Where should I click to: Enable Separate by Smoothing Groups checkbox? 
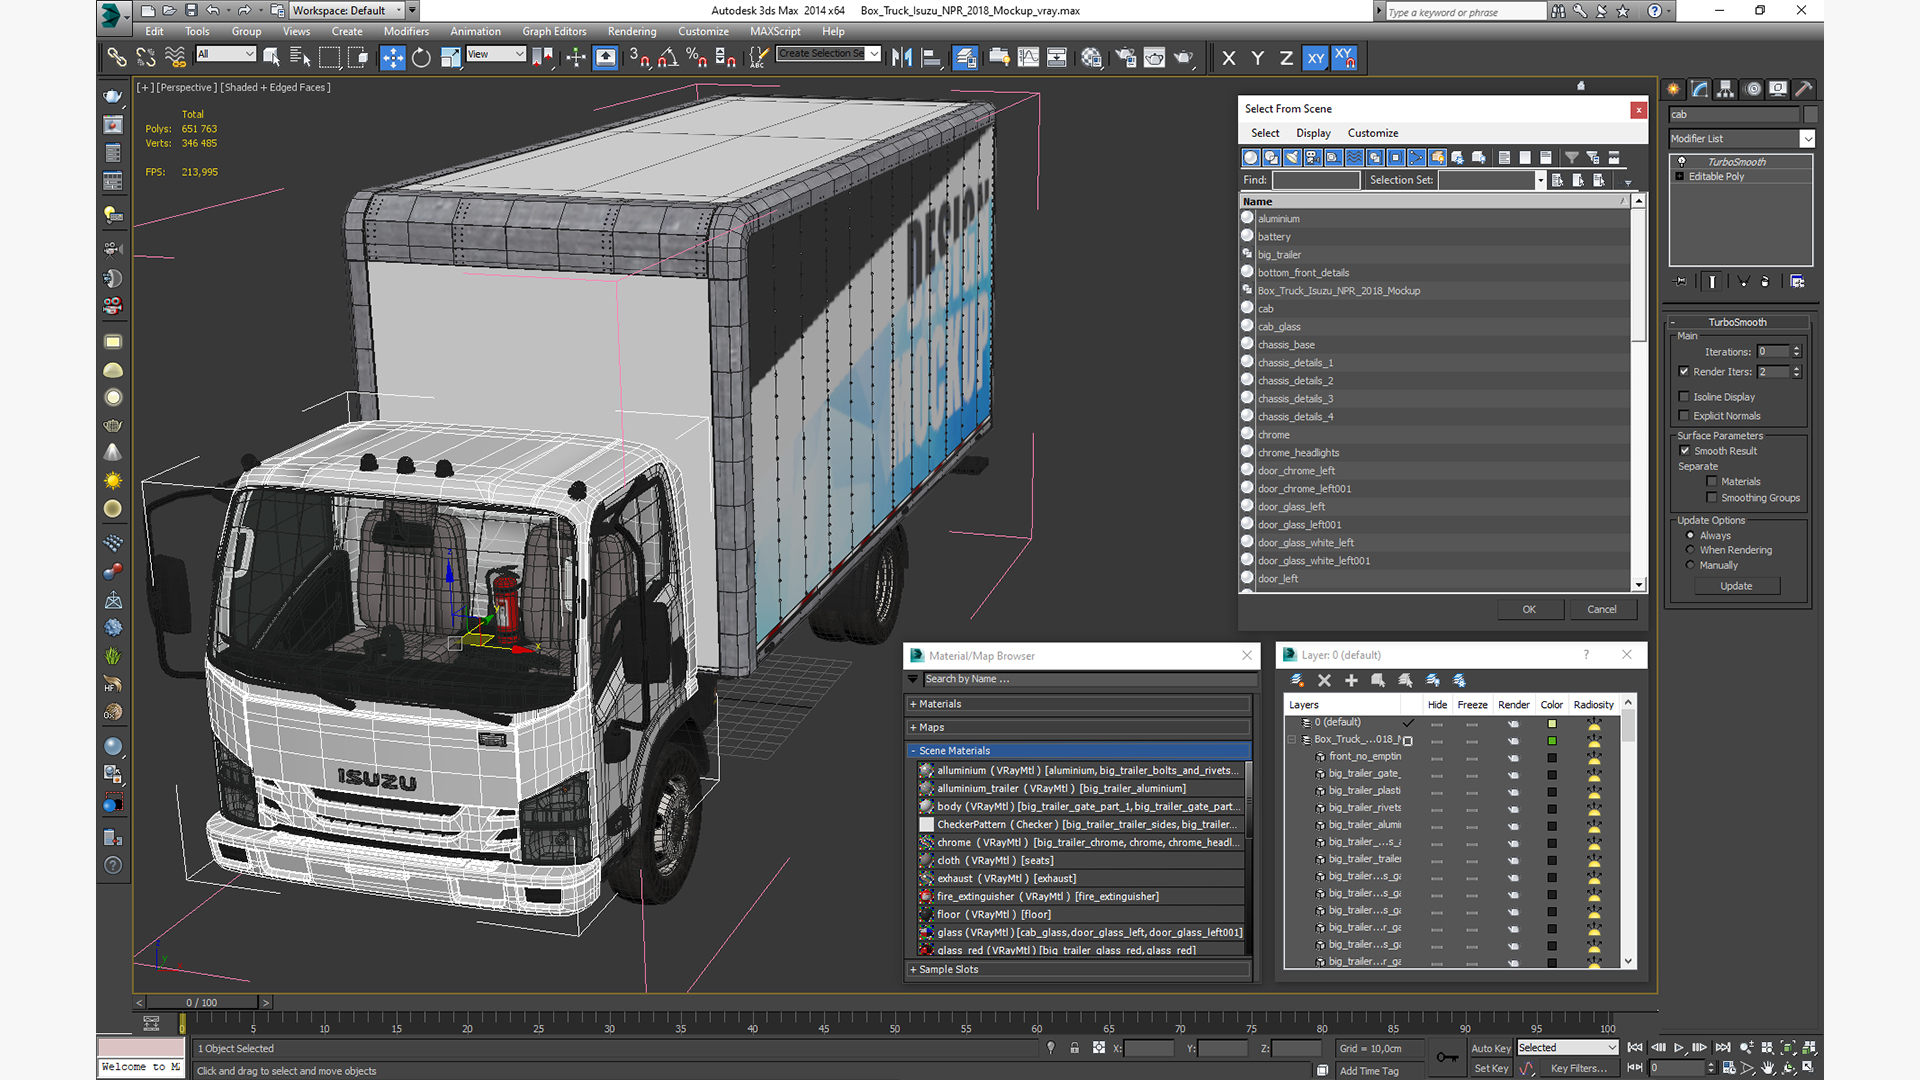1712,498
